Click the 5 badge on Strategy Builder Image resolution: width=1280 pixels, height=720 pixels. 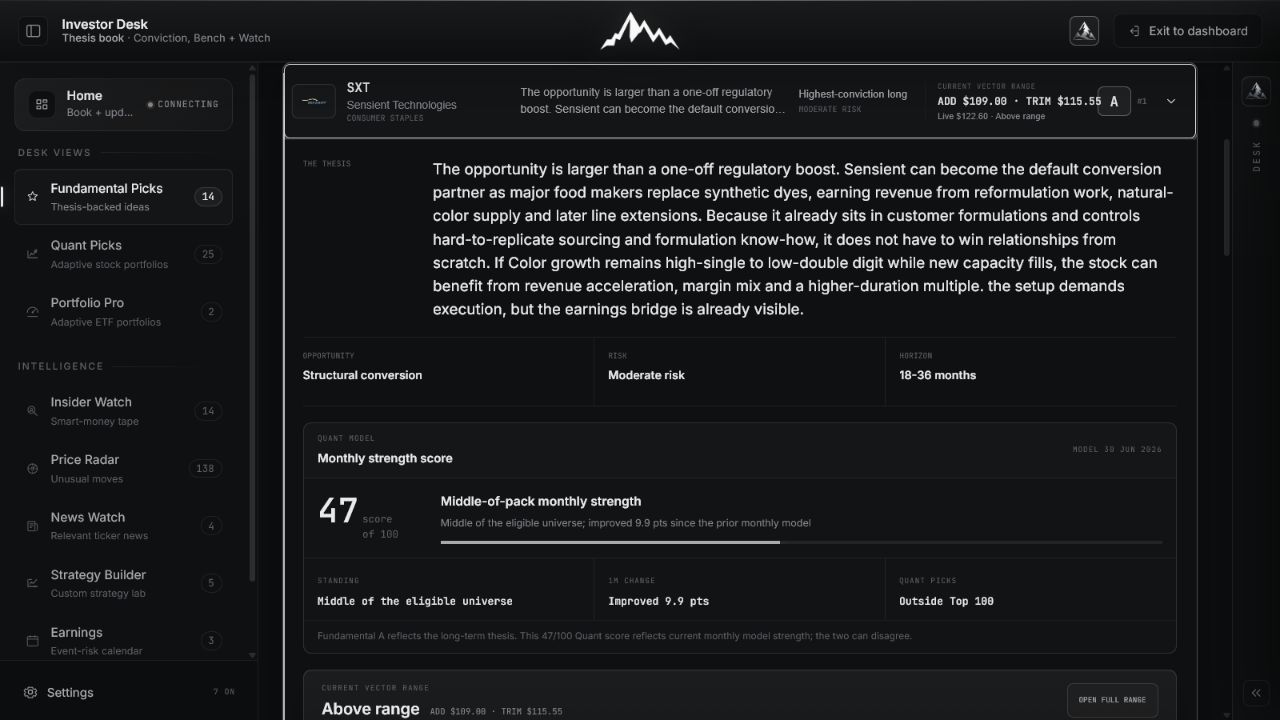(x=211, y=584)
